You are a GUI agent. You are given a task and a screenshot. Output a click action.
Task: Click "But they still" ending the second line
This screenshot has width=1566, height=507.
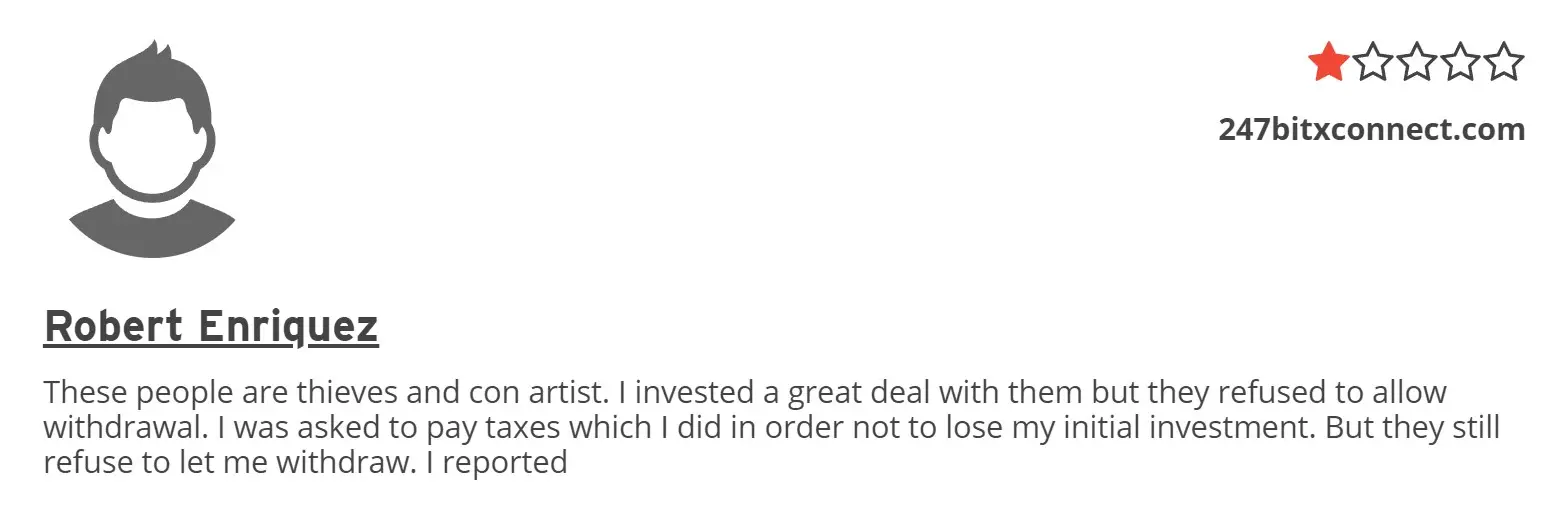pos(1412,428)
